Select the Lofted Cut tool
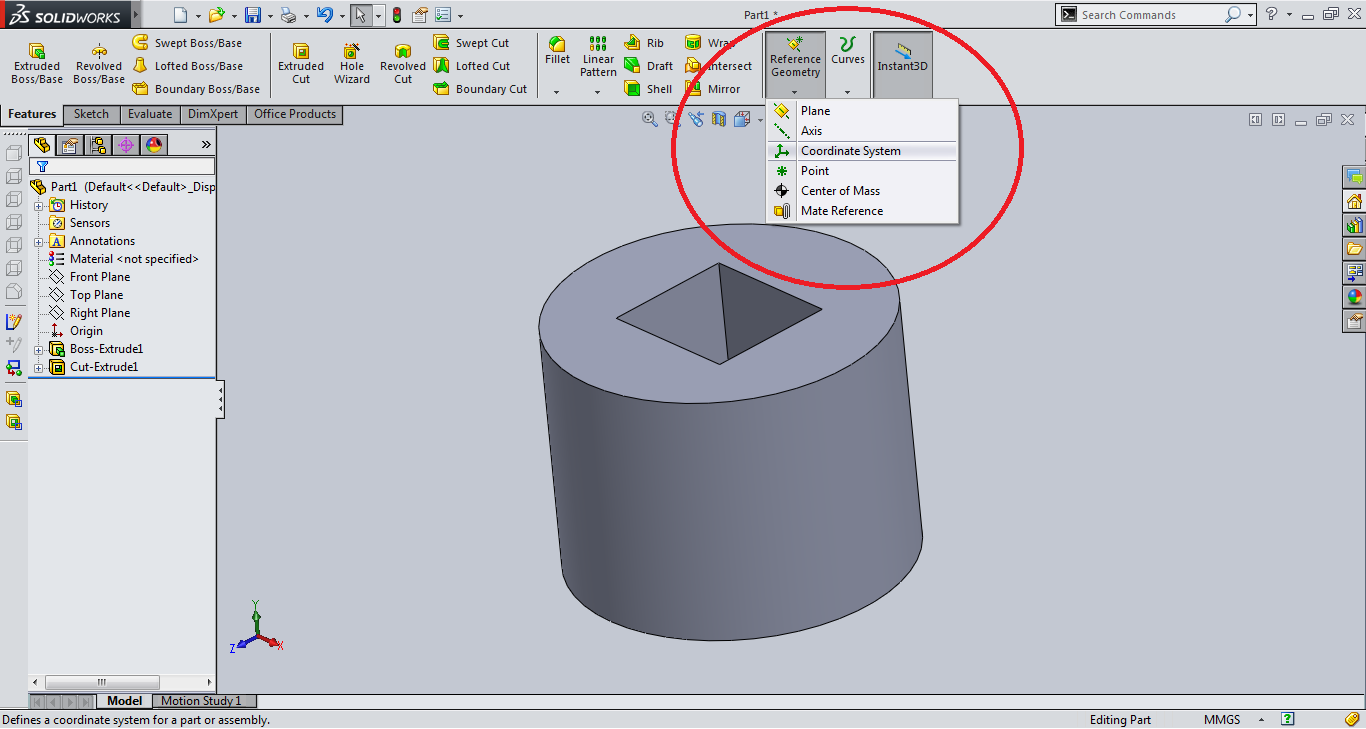This screenshot has height=729, width=1366. 472,66
